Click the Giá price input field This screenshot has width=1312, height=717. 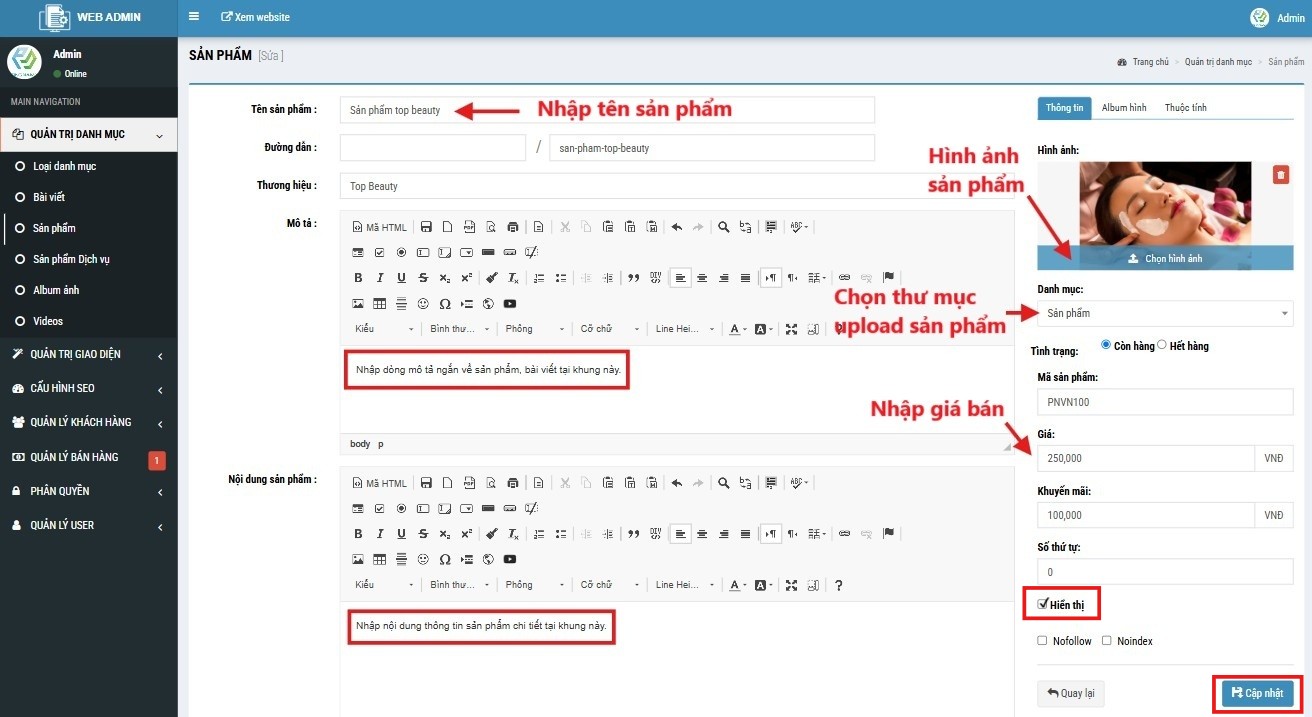(1146, 458)
